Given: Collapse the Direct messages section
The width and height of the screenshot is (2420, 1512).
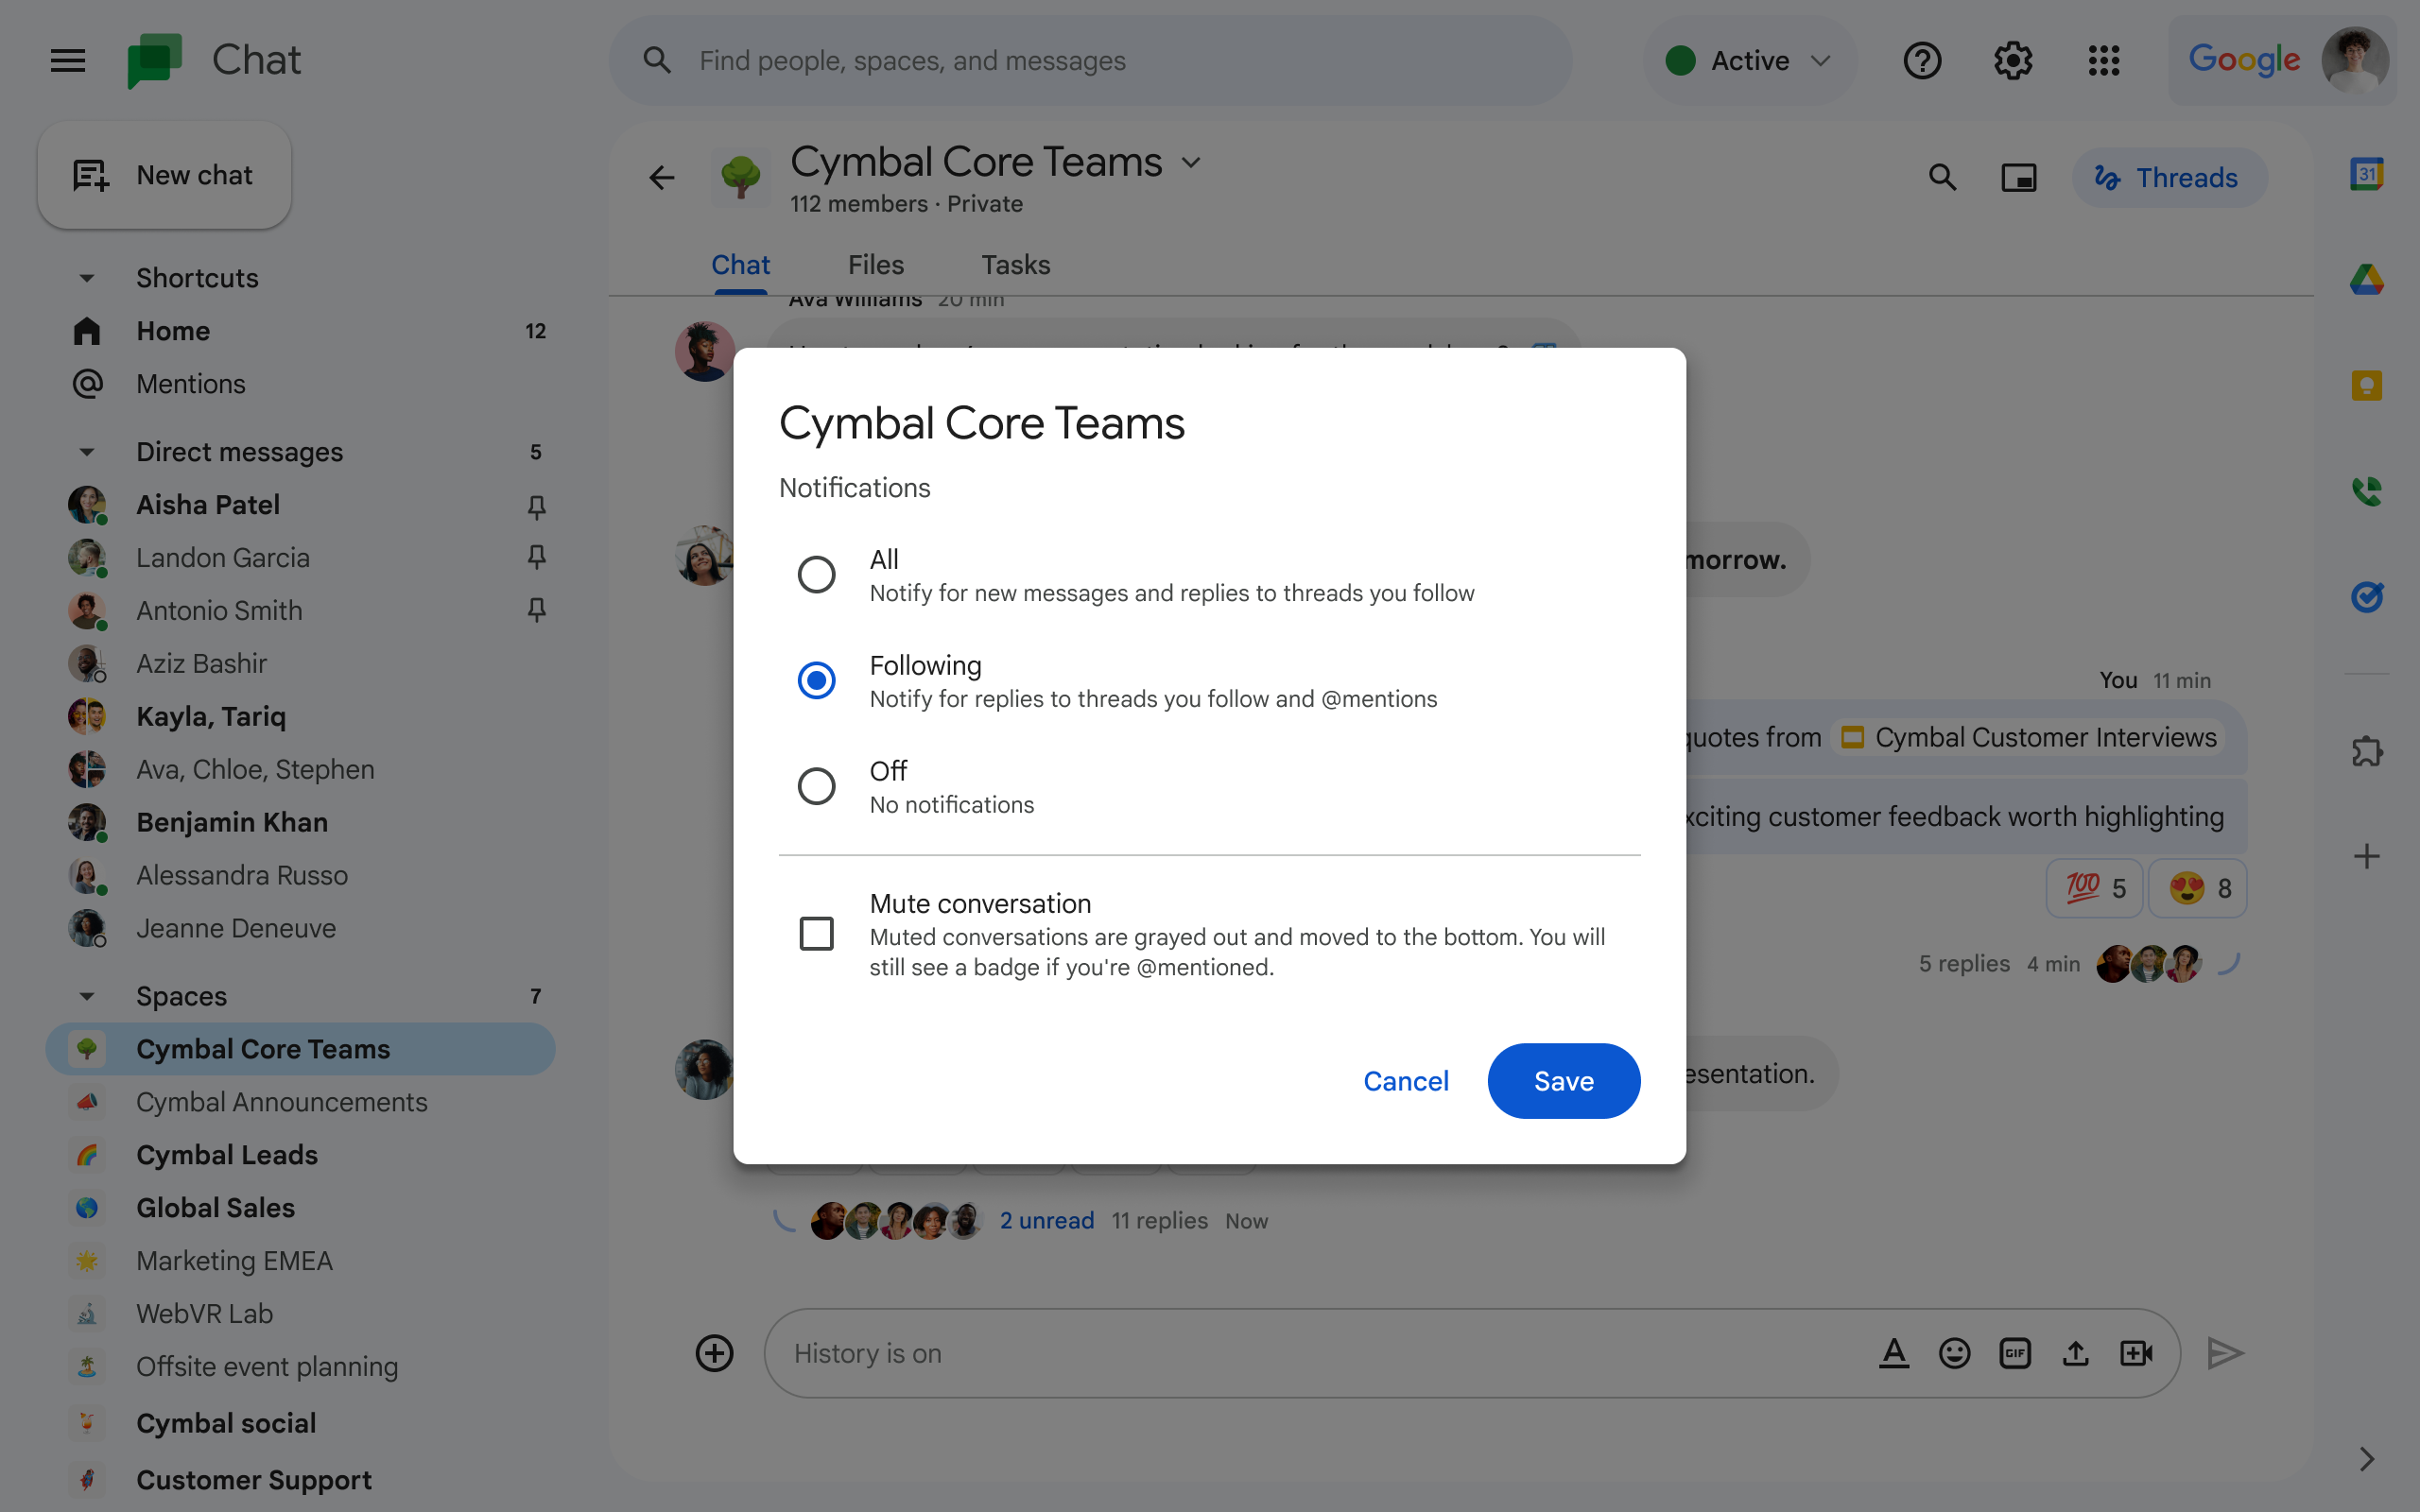Looking at the screenshot, I should click(x=87, y=451).
